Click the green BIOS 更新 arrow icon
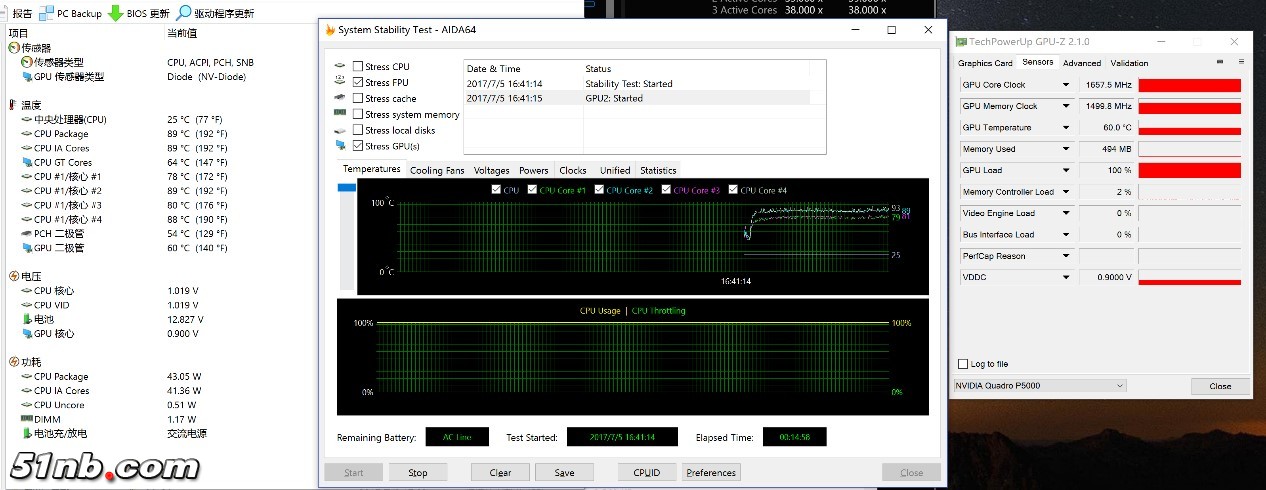Screen dimensions: 1266x490 pos(115,13)
